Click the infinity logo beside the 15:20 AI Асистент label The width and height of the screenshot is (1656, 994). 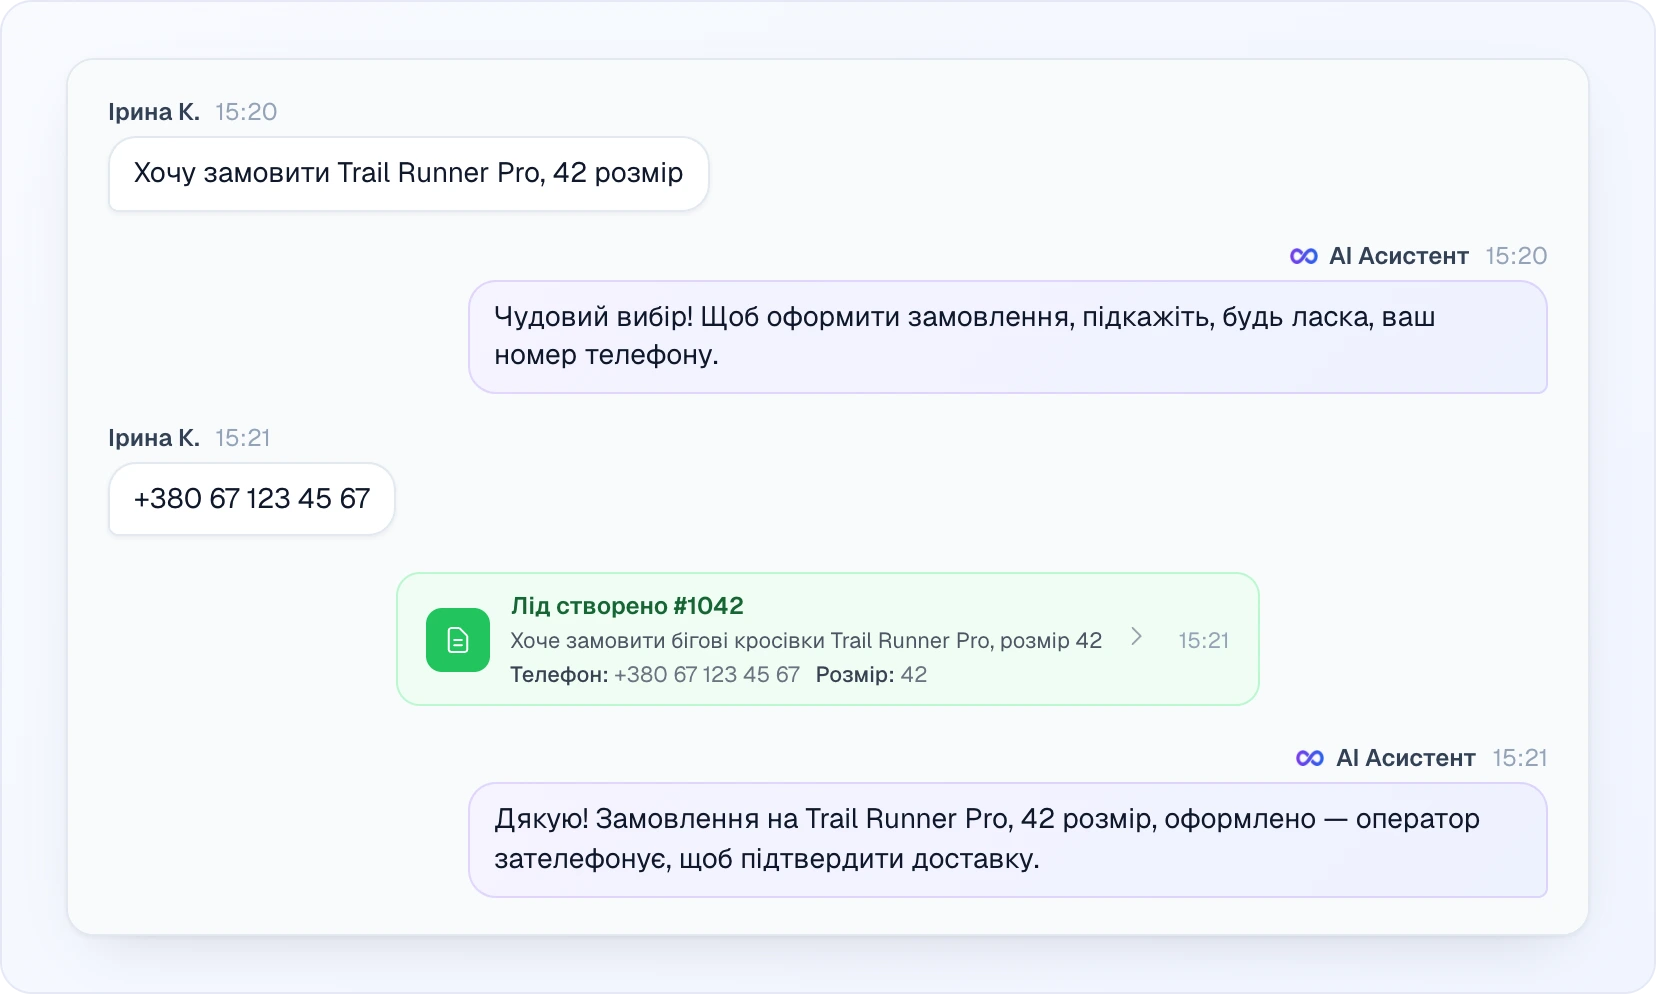click(x=1304, y=256)
